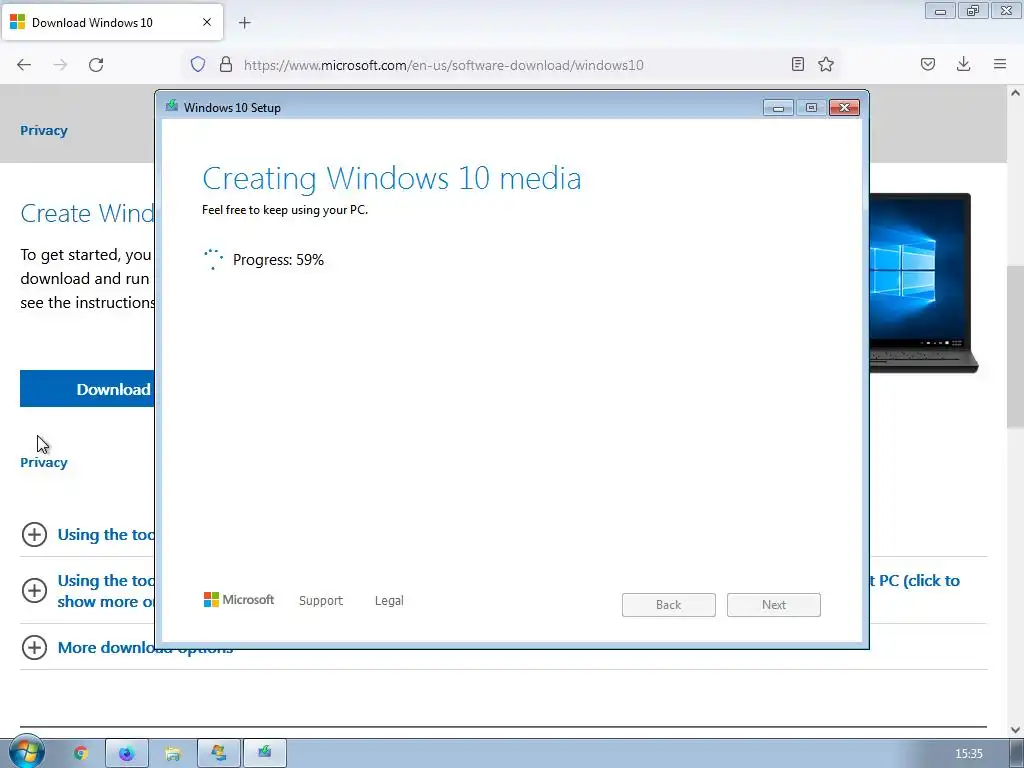
Task: Click the Creating Windows 10 media heading
Action: pos(392,178)
